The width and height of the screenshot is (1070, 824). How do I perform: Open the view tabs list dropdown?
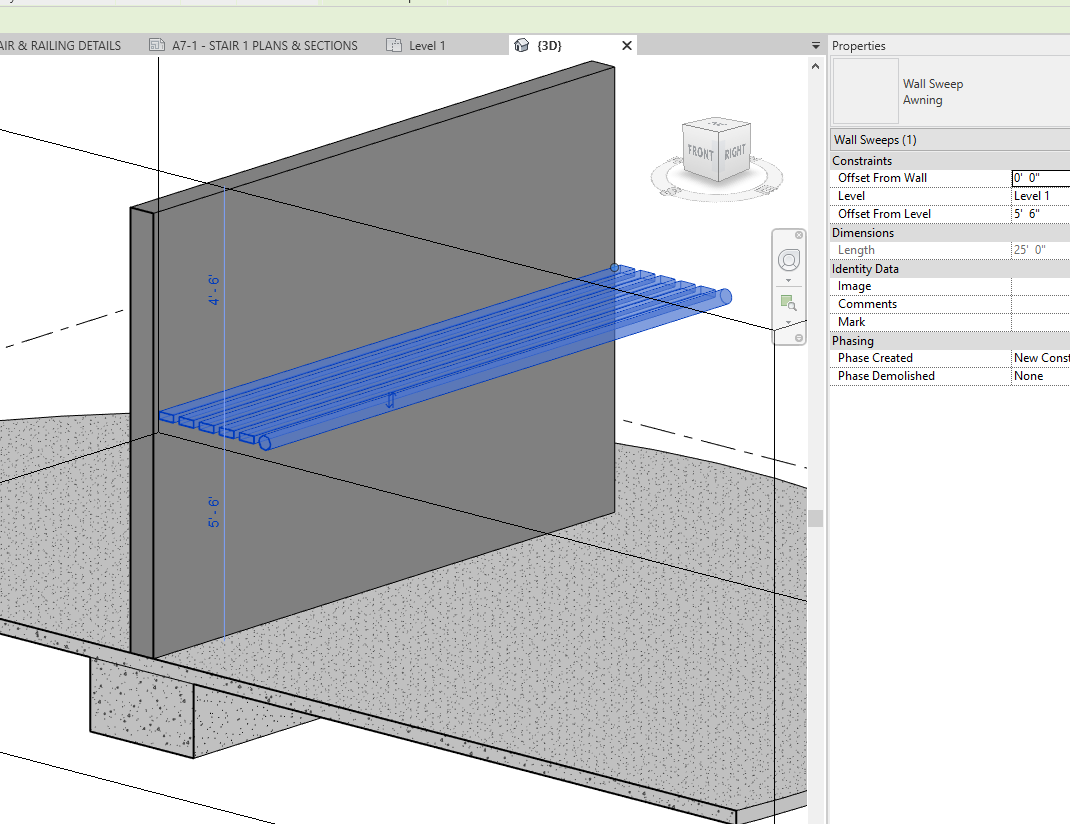[x=816, y=45]
